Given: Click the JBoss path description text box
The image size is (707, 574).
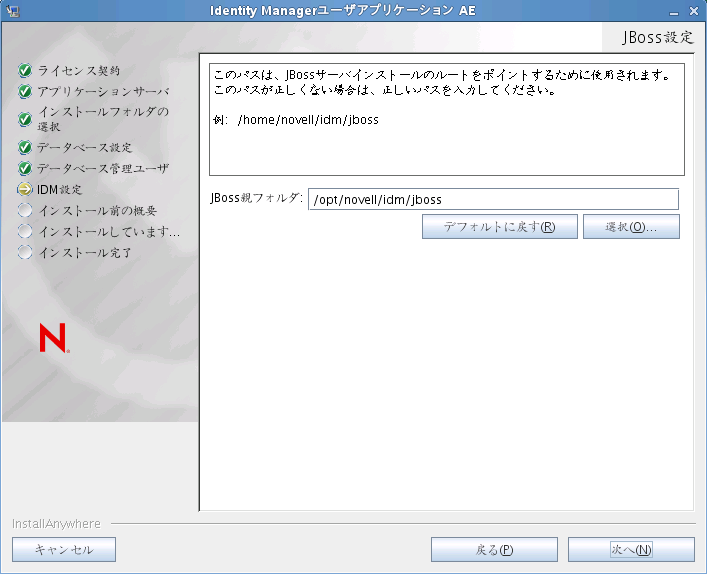Looking at the screenshot, I should click(x=447, y=119).
